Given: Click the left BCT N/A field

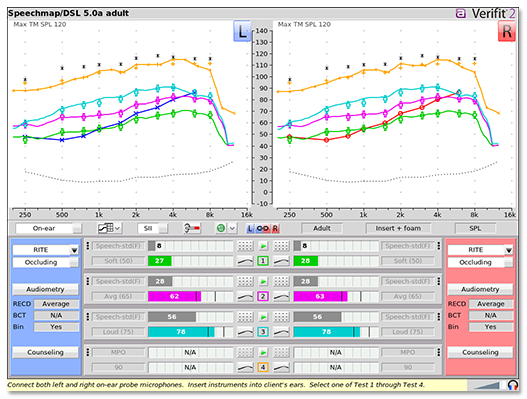Looking at the screenshot, I should 56,315.
